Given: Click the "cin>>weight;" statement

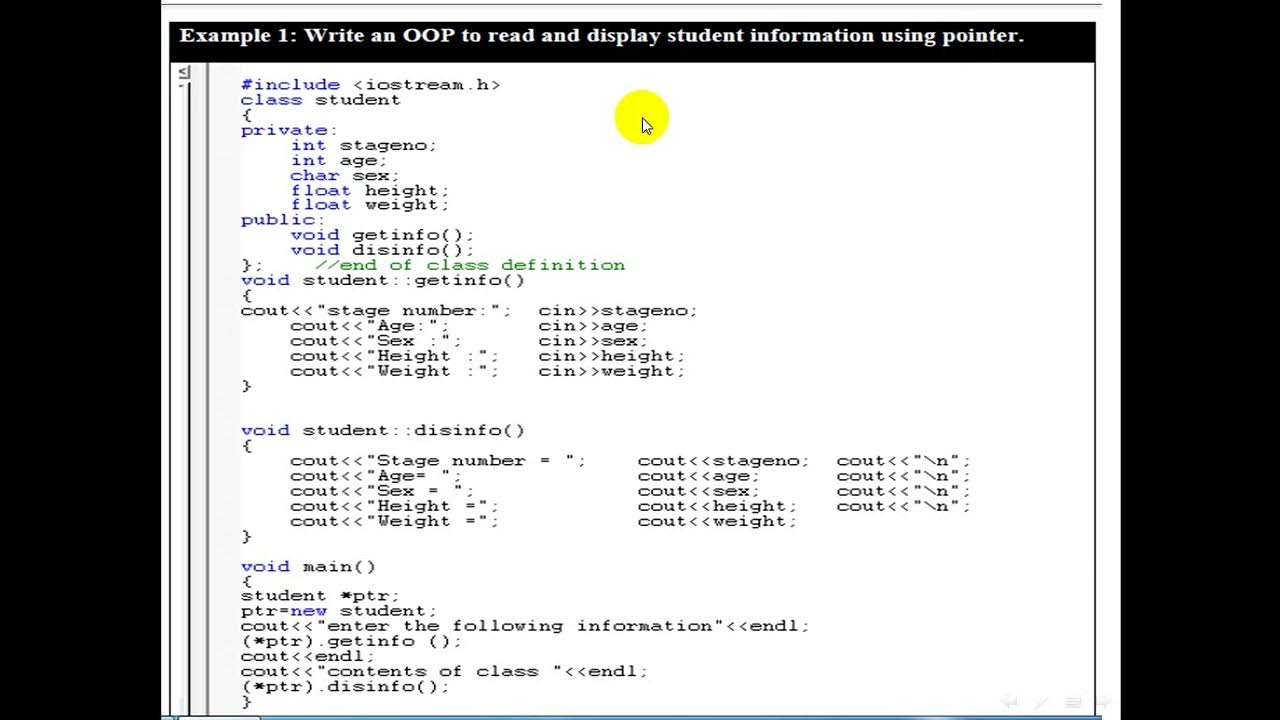Looking at the screenshot, I should click(612, 371).
